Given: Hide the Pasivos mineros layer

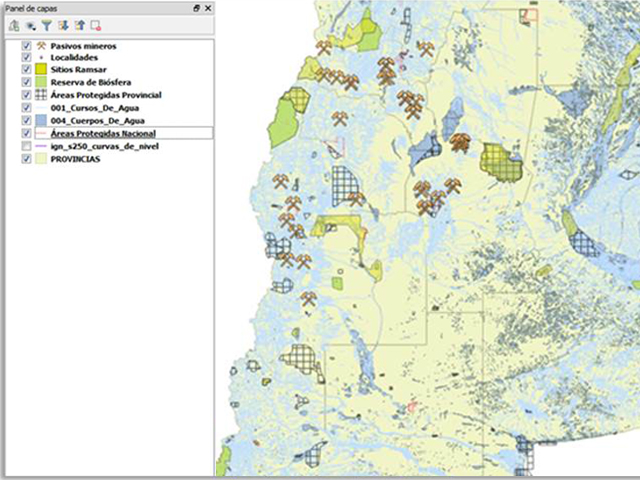Looking at the screenshot, I should tap(27, 46).
